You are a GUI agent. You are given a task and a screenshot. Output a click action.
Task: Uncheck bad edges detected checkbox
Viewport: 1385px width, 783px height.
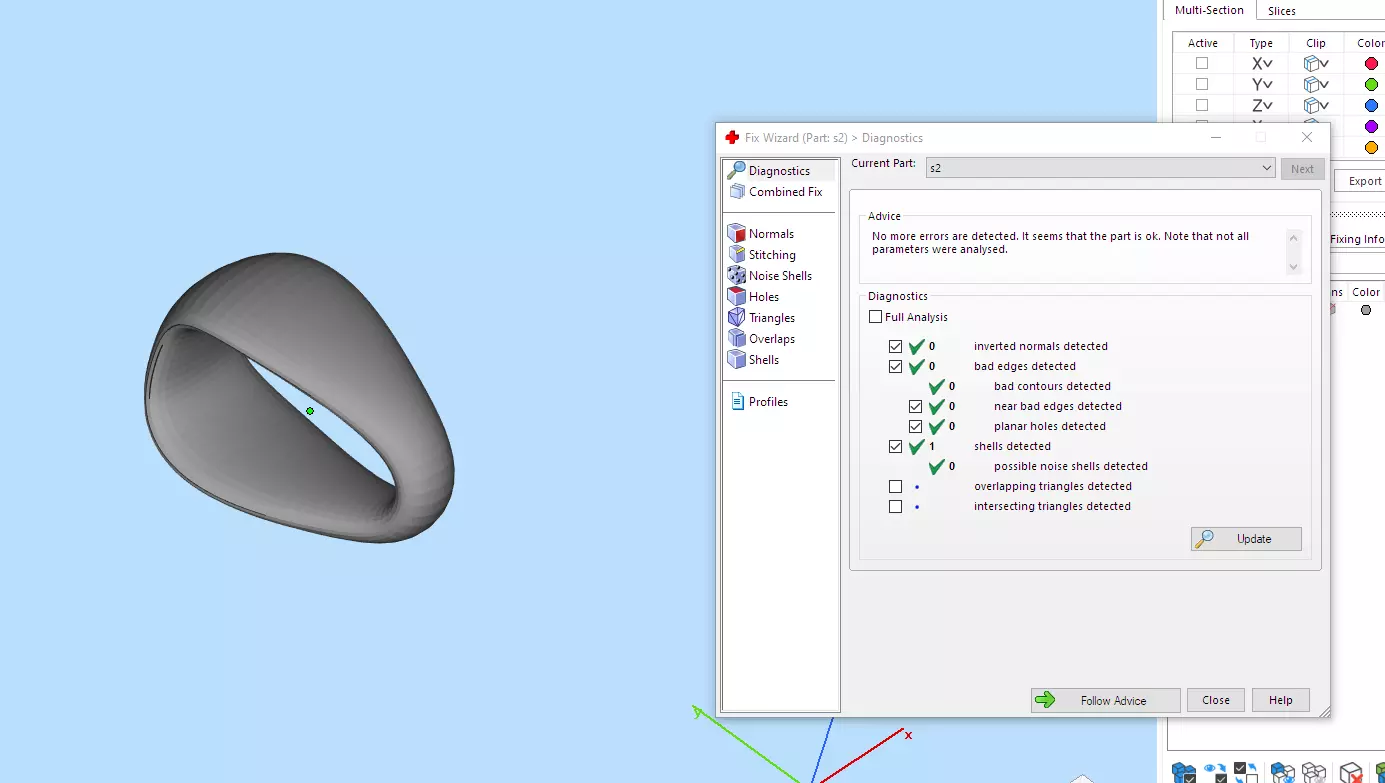(895, 366)
